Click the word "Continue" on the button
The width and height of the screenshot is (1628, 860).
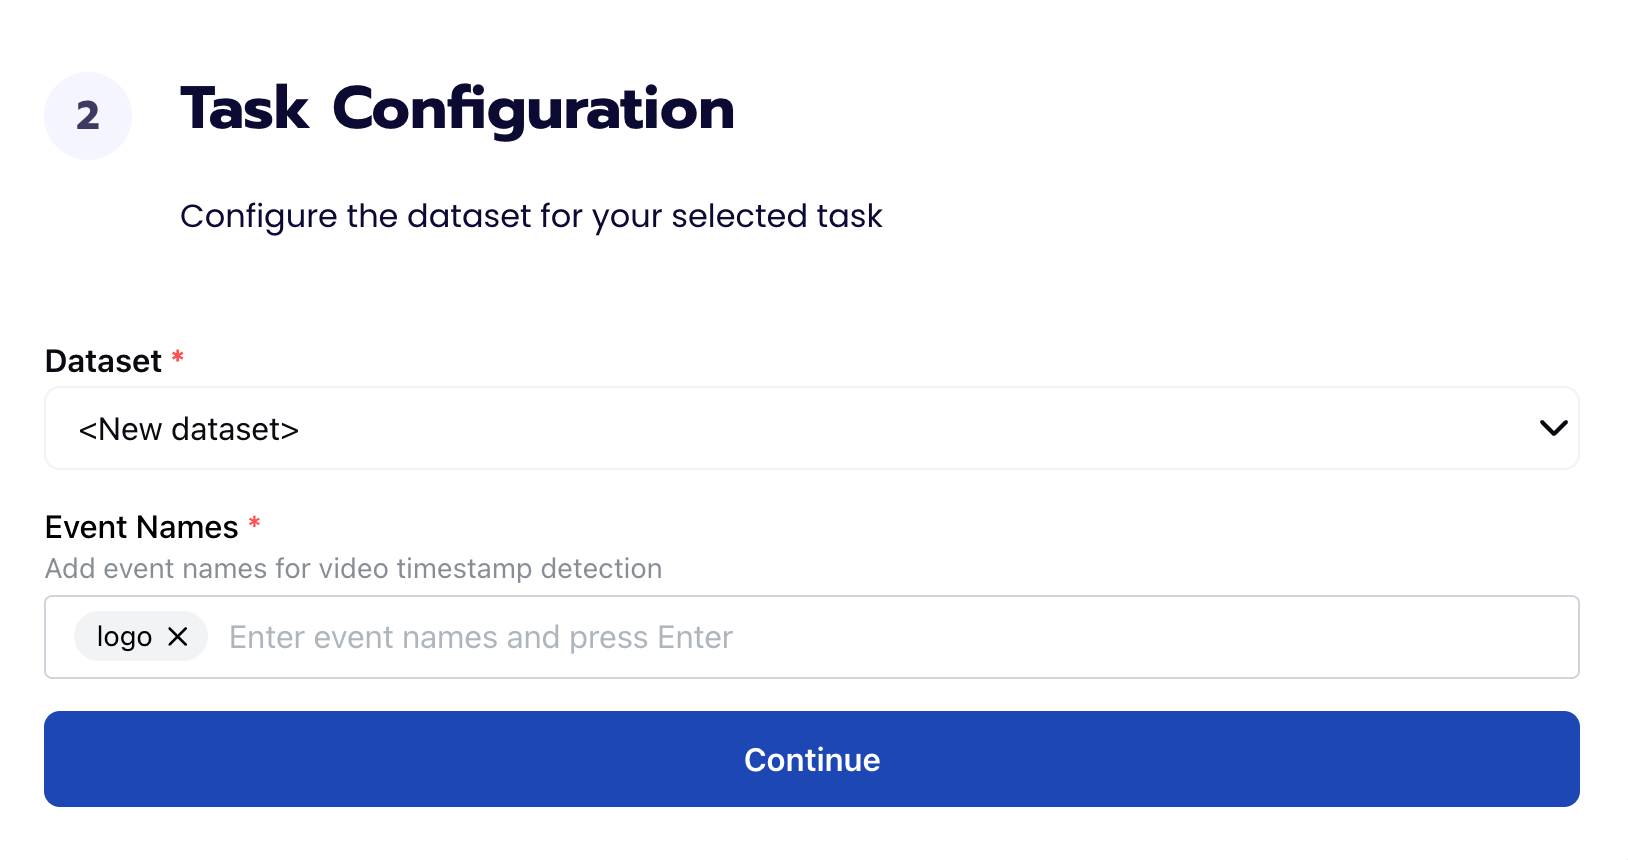pos(812,760)
